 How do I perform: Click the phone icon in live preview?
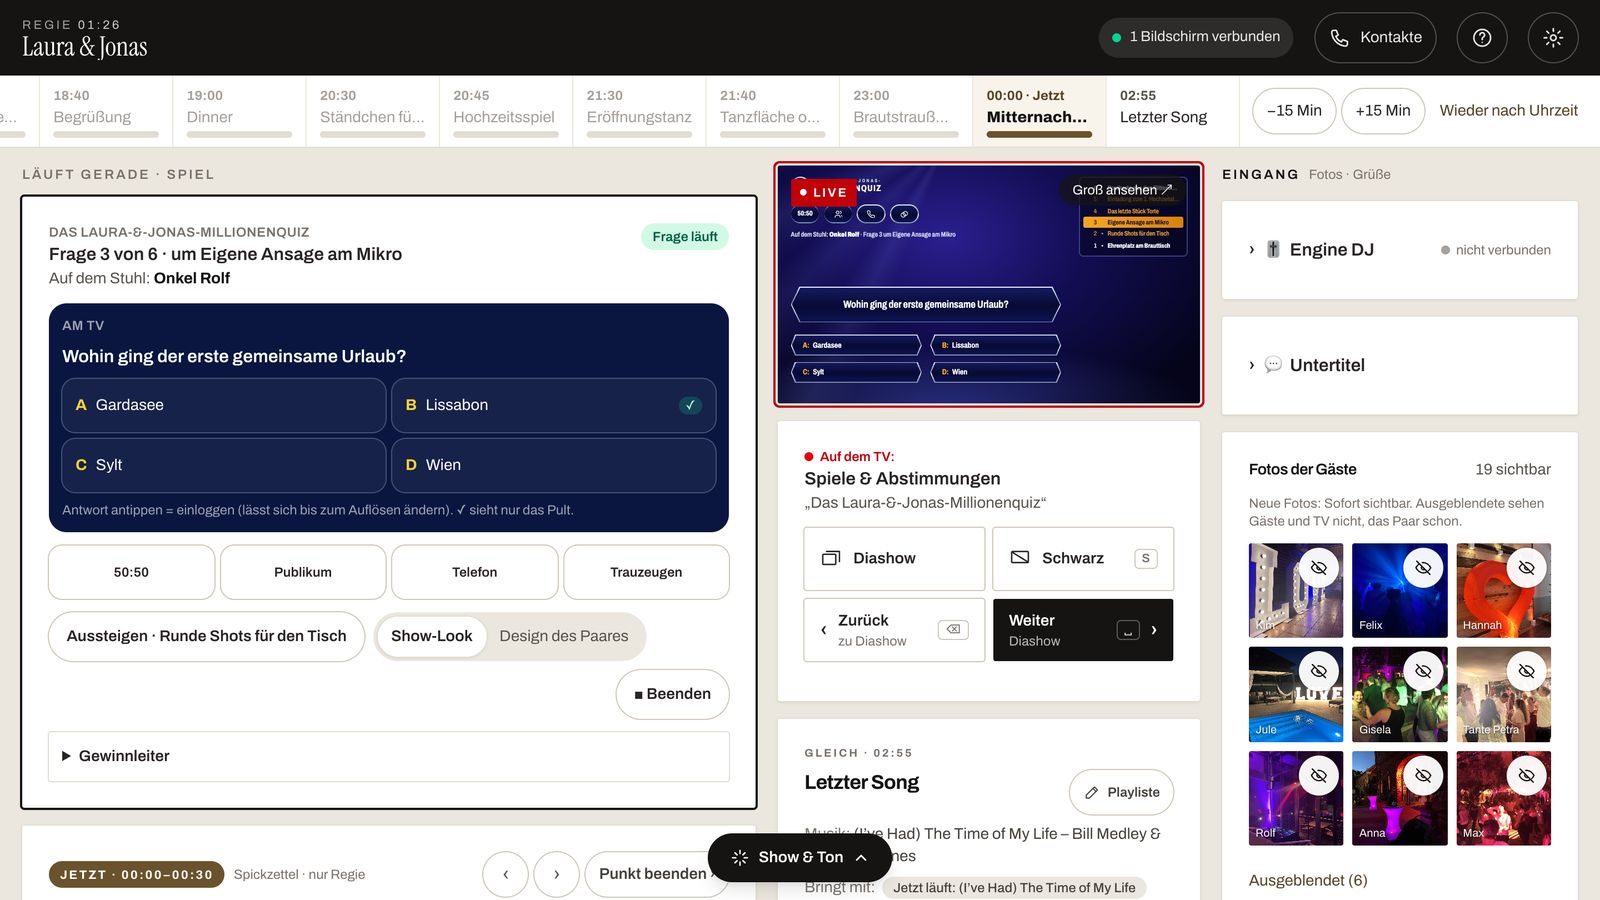(x=871, y=214)
